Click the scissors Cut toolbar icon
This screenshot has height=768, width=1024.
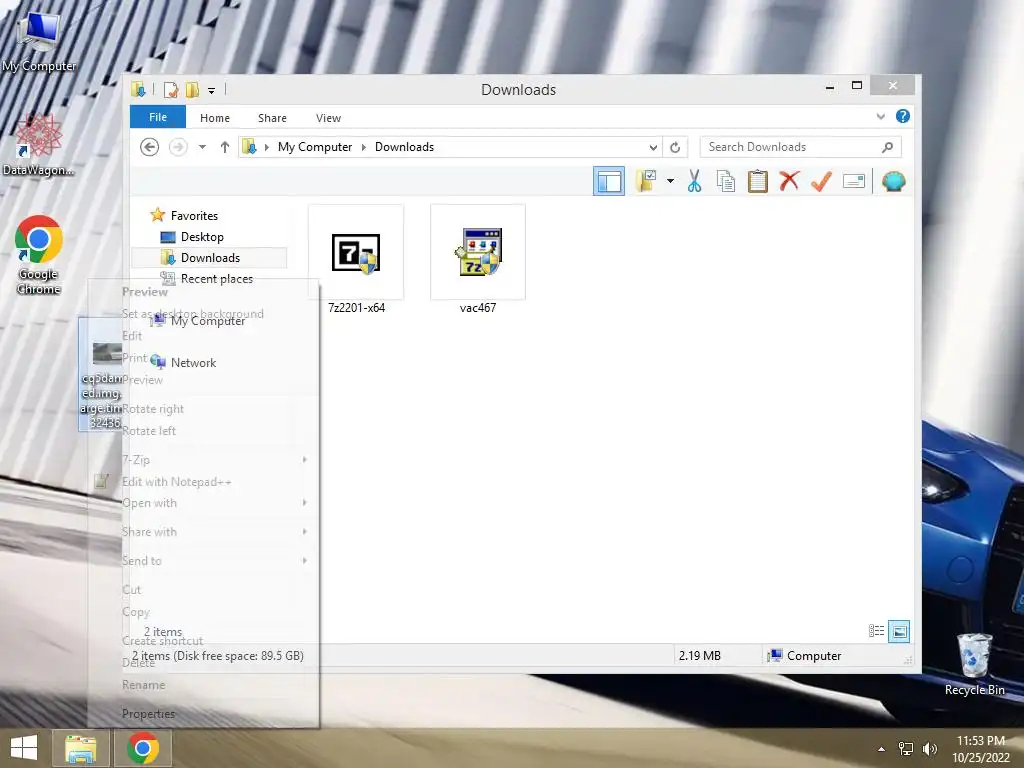(x=694, y=181)
